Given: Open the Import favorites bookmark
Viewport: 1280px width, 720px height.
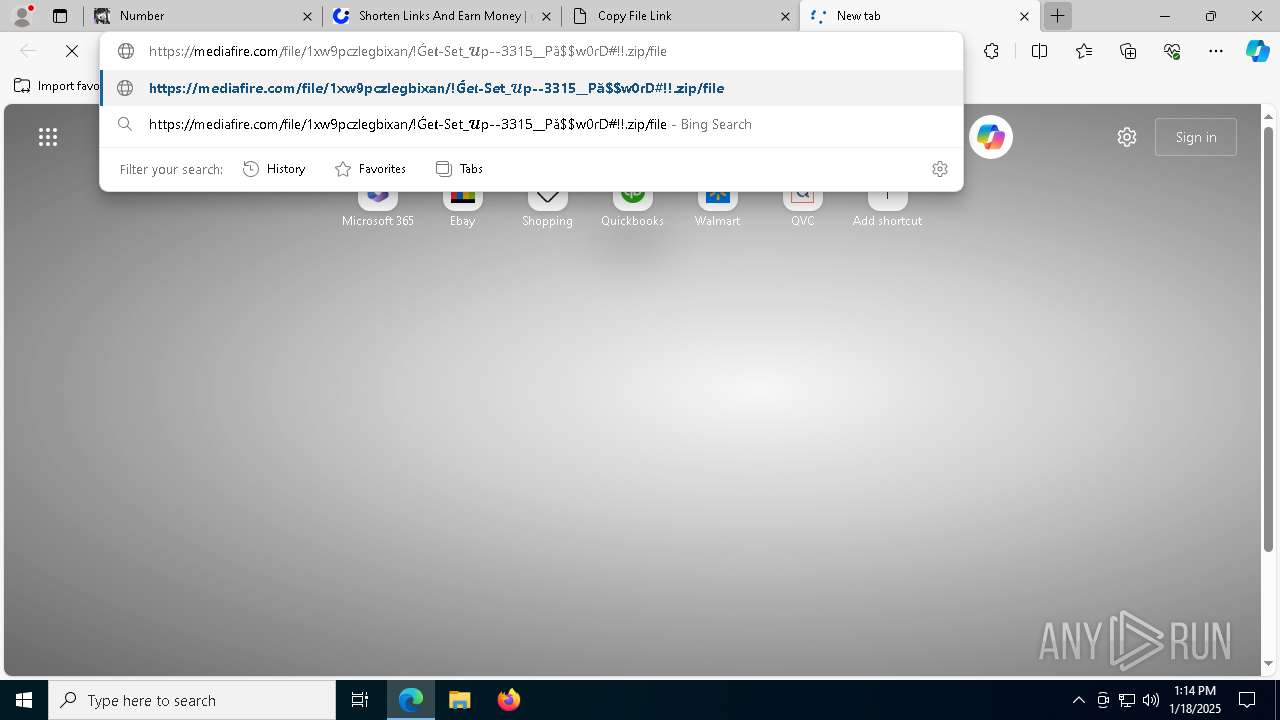Looking at the screenshot, I should (x=56, y=86).
